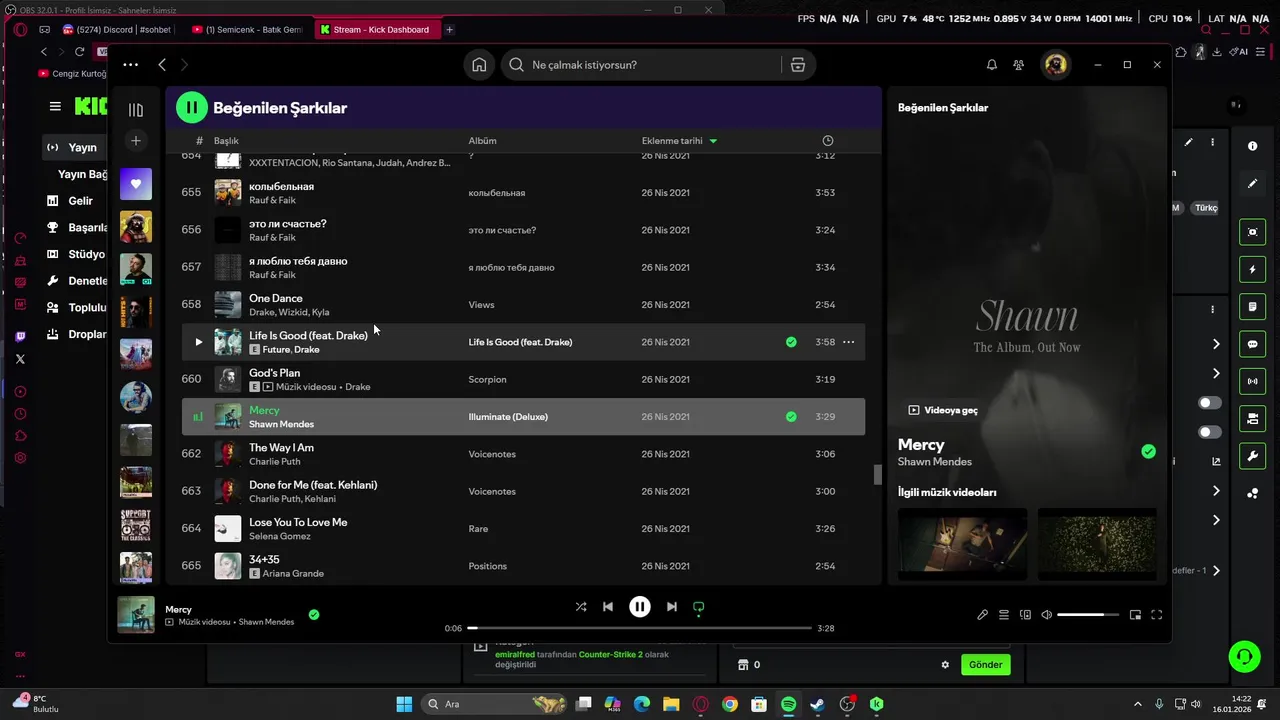Open Windows Start menu

pyautogui.click(x=404, y=704)
